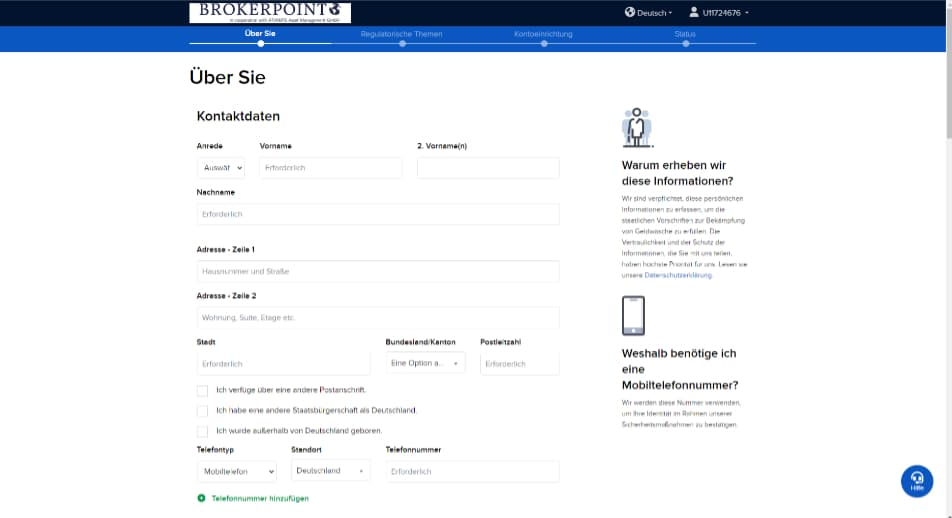This screenshot has height=518, width=952.
Task: Click the Postleitzahl input field
Action: tap(520, 364)
